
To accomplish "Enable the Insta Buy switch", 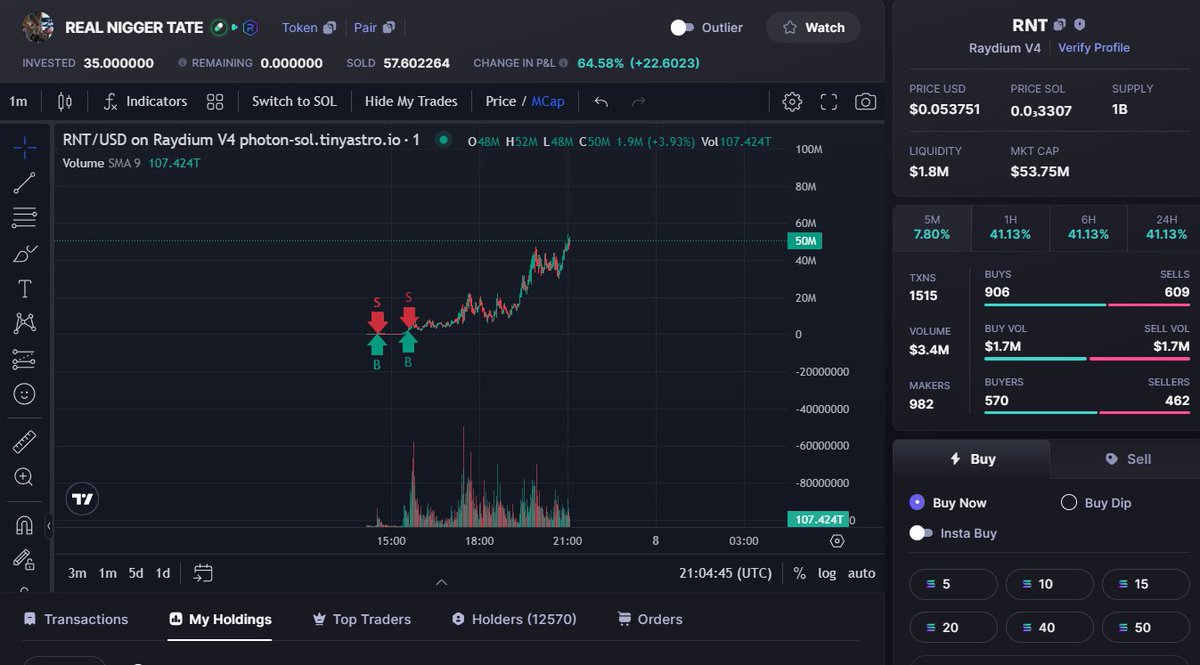I will click(x=921, y=533).
